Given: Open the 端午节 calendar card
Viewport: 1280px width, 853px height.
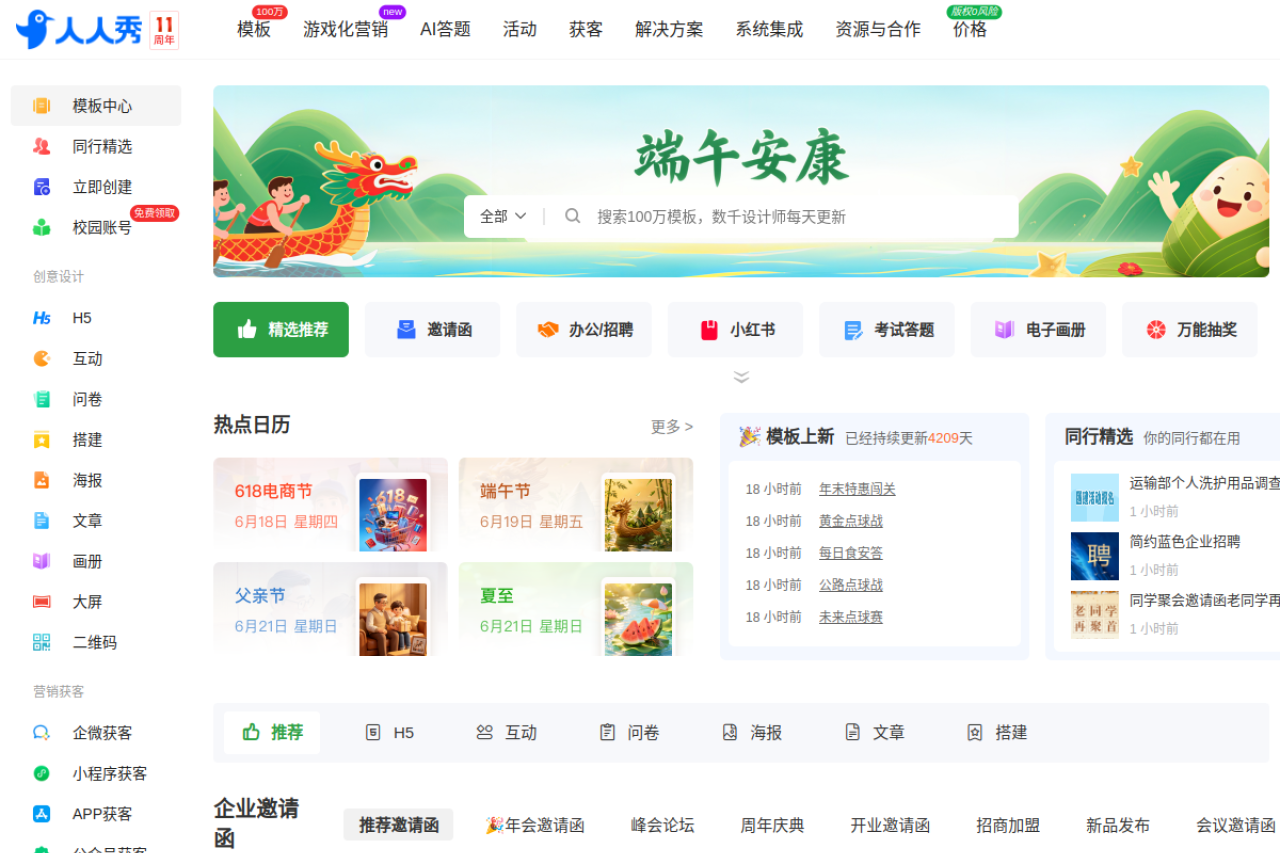Looking at the screenshot, I should (x=576, y=505).
